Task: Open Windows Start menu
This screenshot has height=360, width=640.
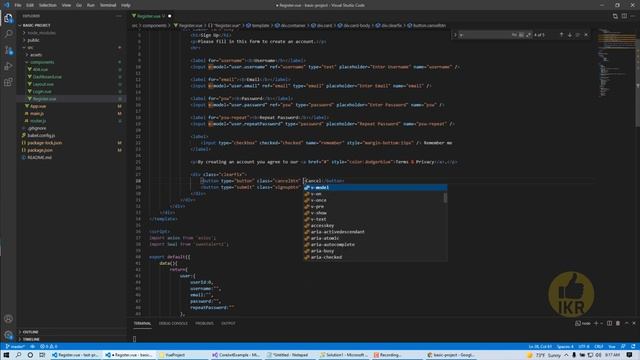Action: pos(6,355)
